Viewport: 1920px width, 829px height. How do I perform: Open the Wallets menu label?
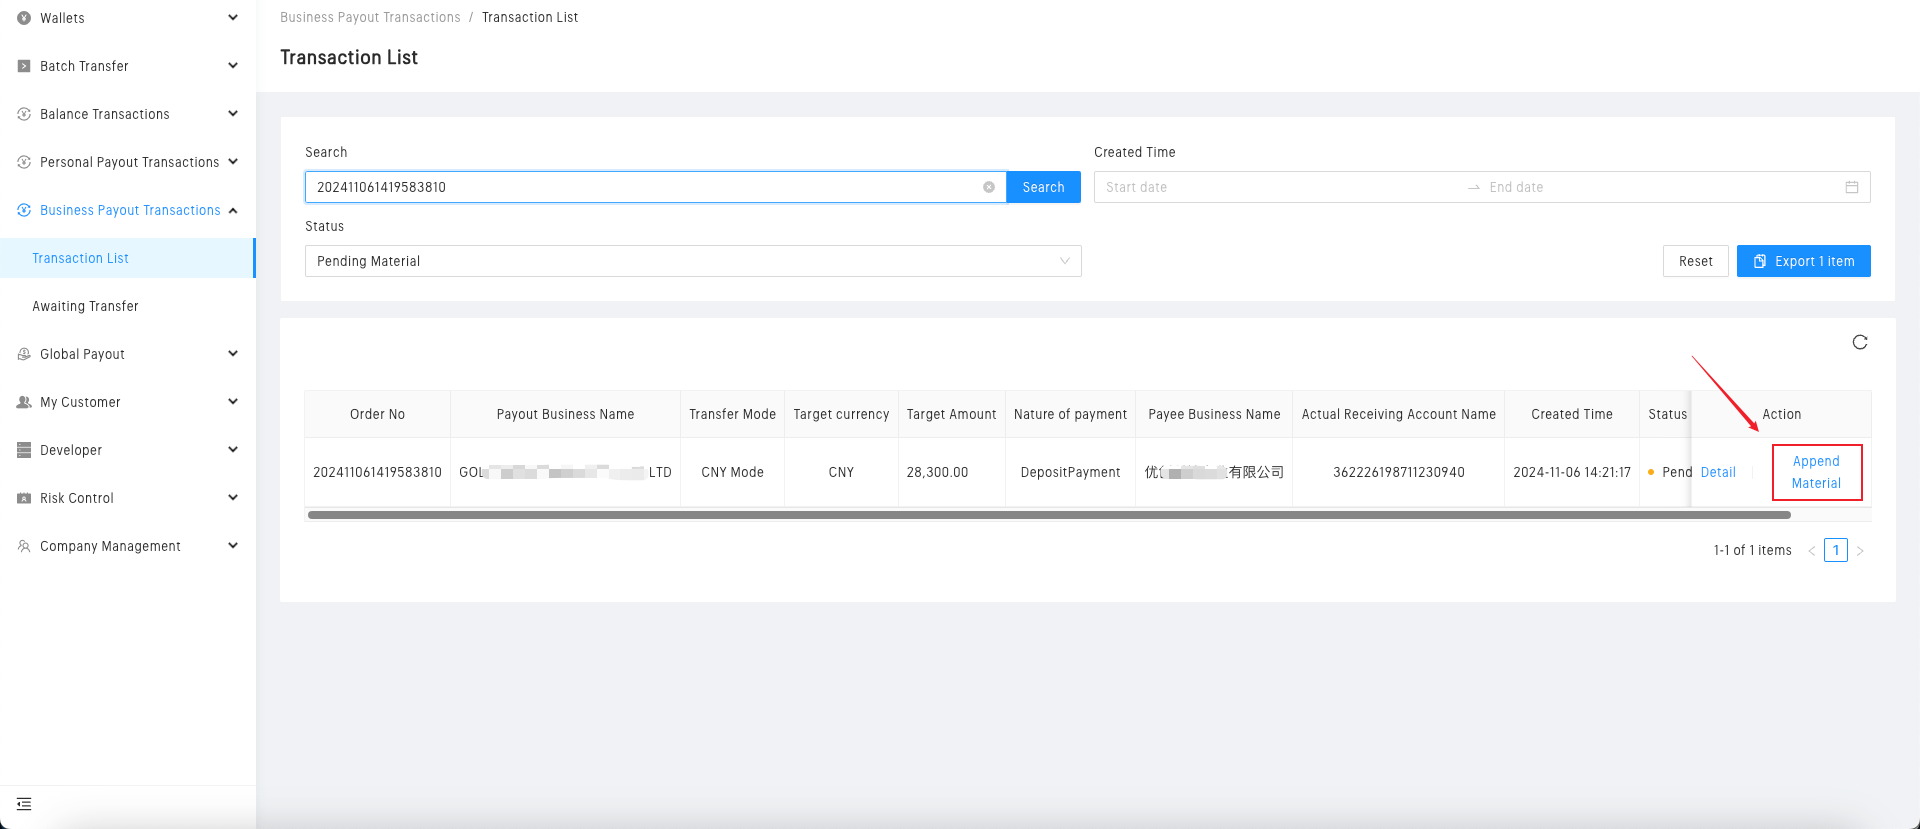pyautogui.click(x=62, y=18)
